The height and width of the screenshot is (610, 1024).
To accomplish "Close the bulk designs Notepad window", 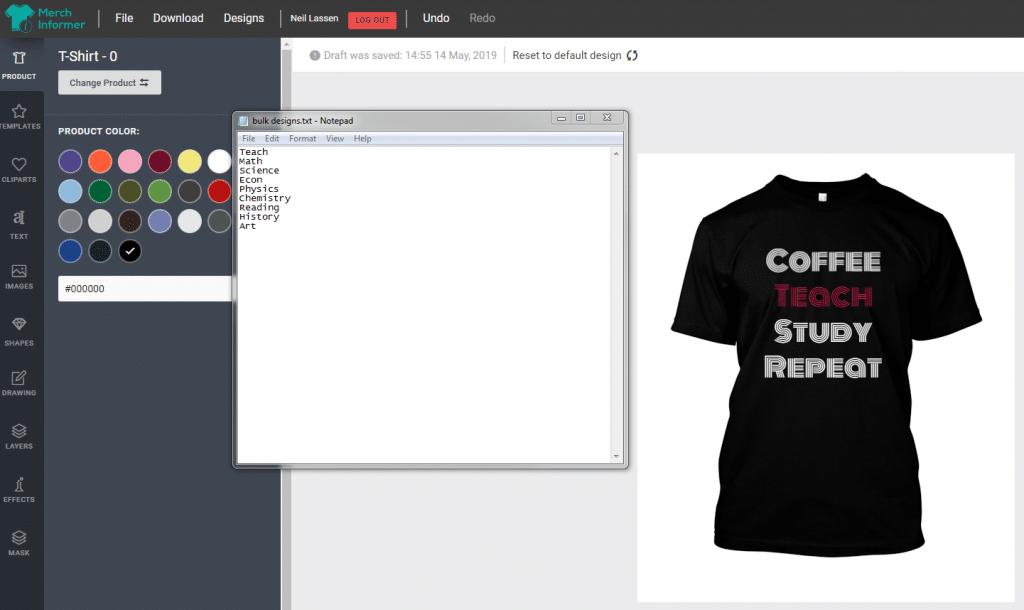I will tap(607, 118).
